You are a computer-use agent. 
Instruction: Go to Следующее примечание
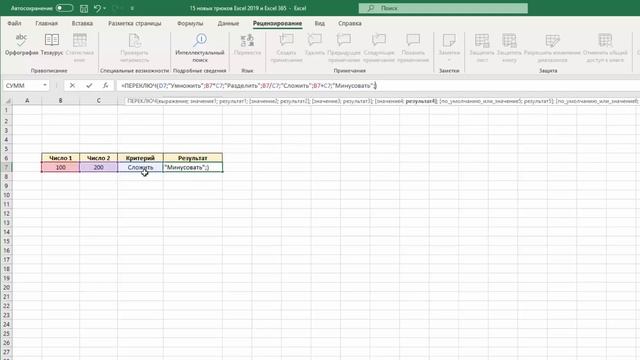(379, 48)
